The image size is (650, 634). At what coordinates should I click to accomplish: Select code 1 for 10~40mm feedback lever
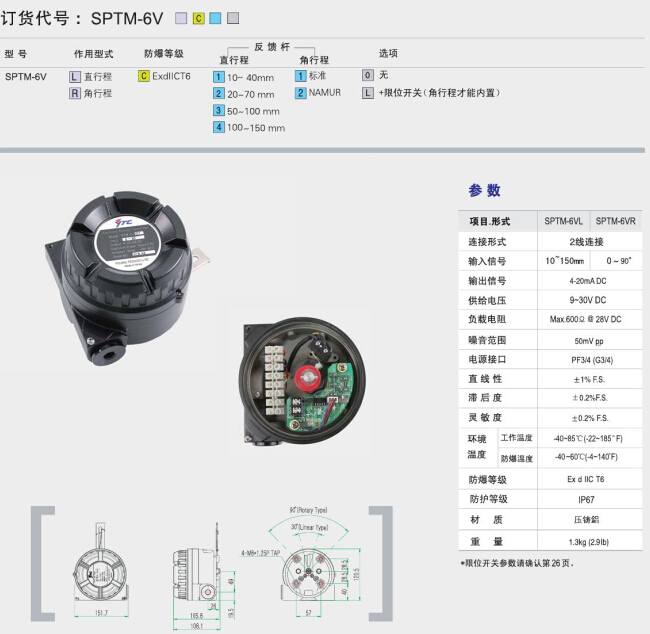(x=218, y=77)
